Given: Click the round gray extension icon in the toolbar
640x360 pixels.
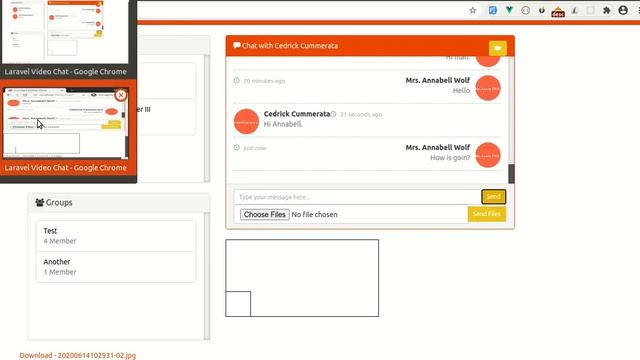Looking at the screenshot, I should [525, 11].
